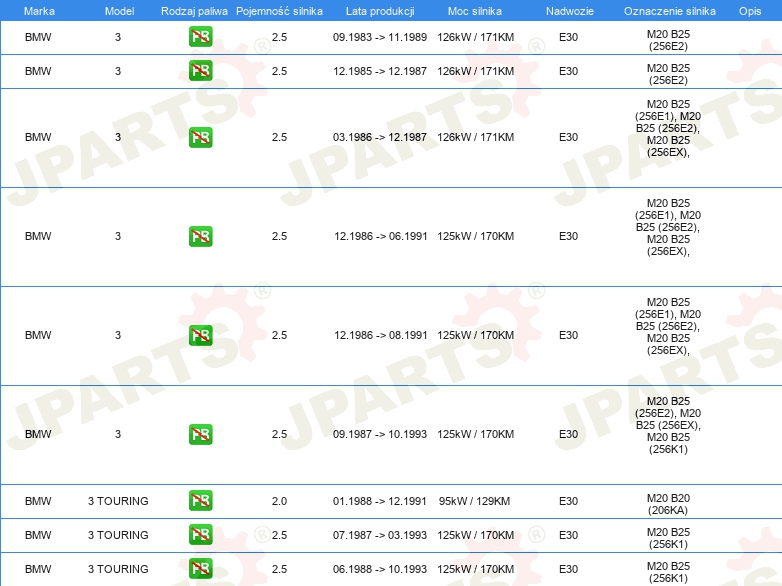Click 3 TOURING model in 06.1988 row
This screenshot has height=586, width=782.
tap(118, 569)
